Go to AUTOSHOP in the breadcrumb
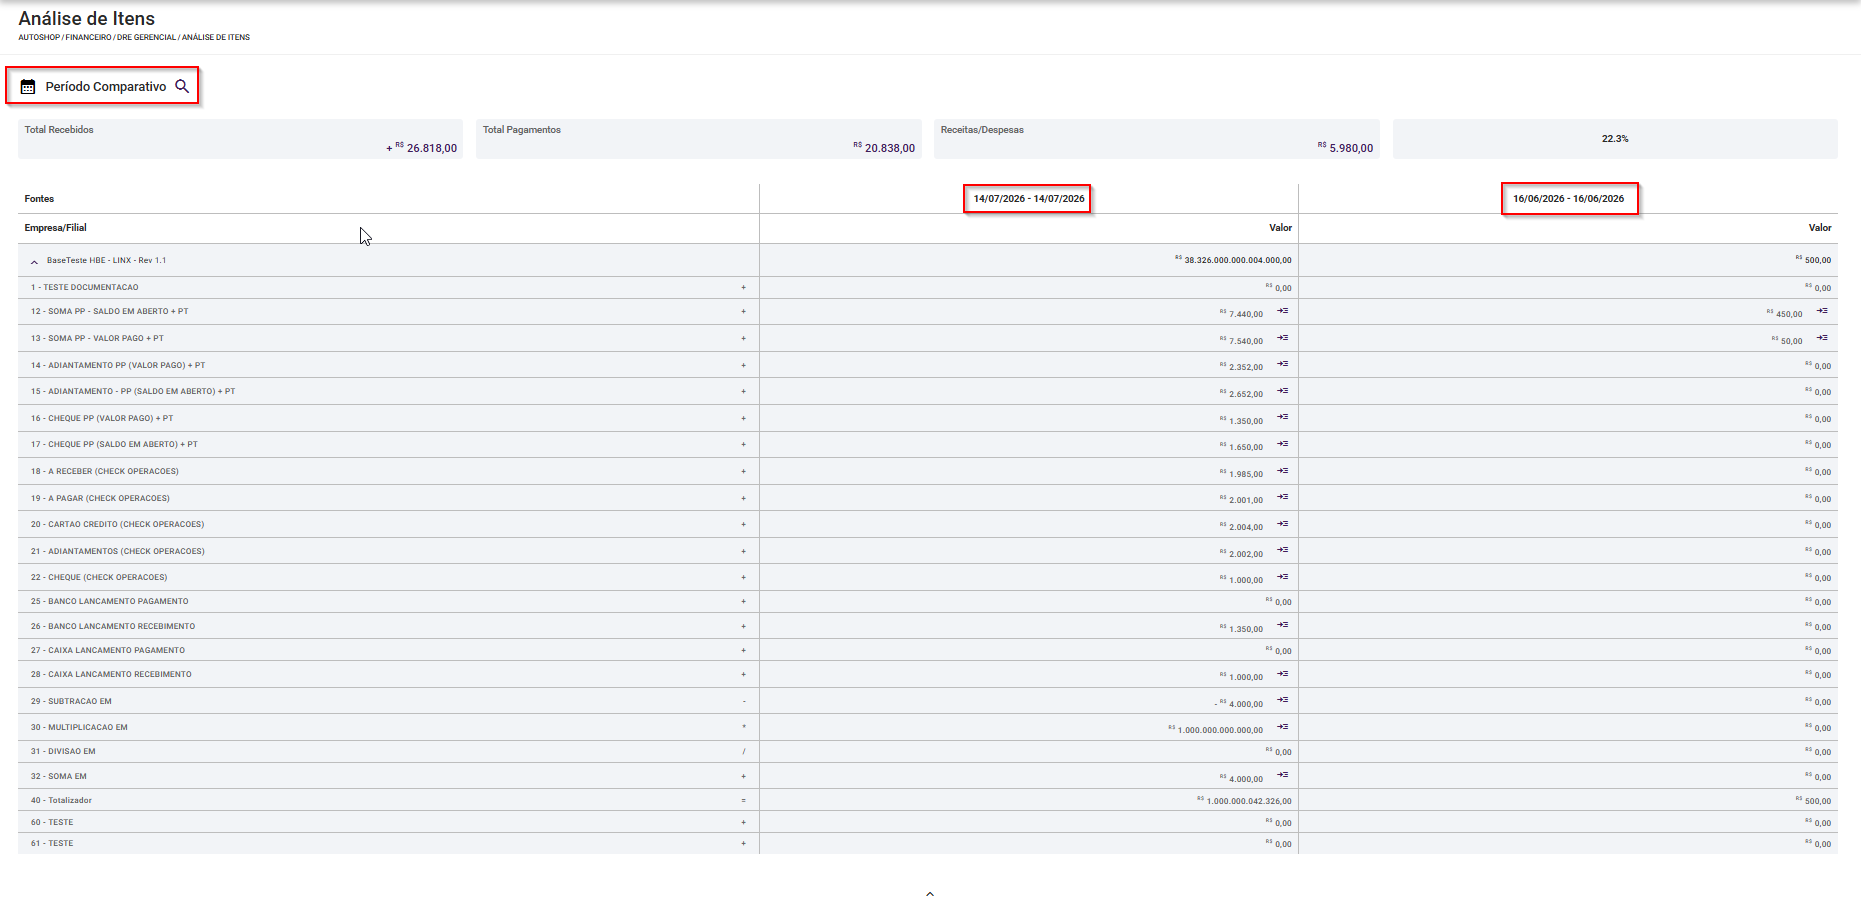 [39, 37]
